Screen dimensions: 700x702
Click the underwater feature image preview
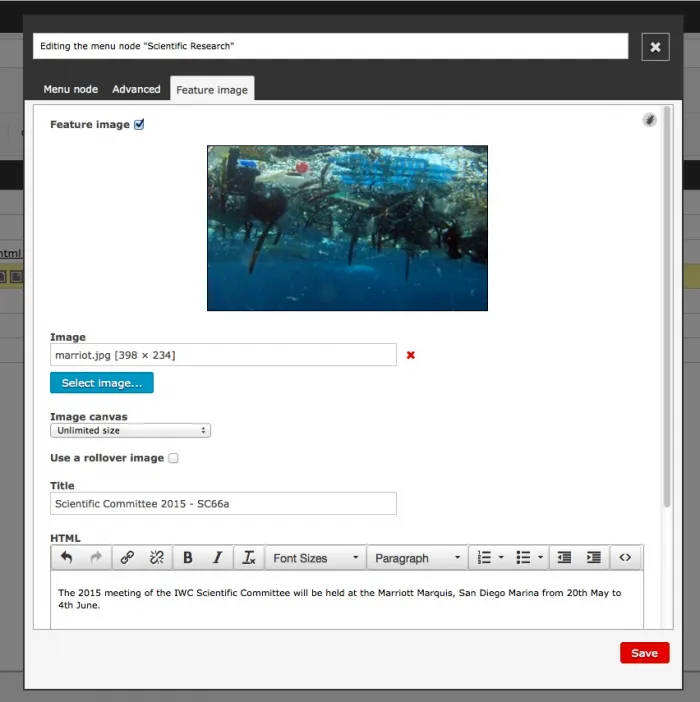click(x=347, y=228)
